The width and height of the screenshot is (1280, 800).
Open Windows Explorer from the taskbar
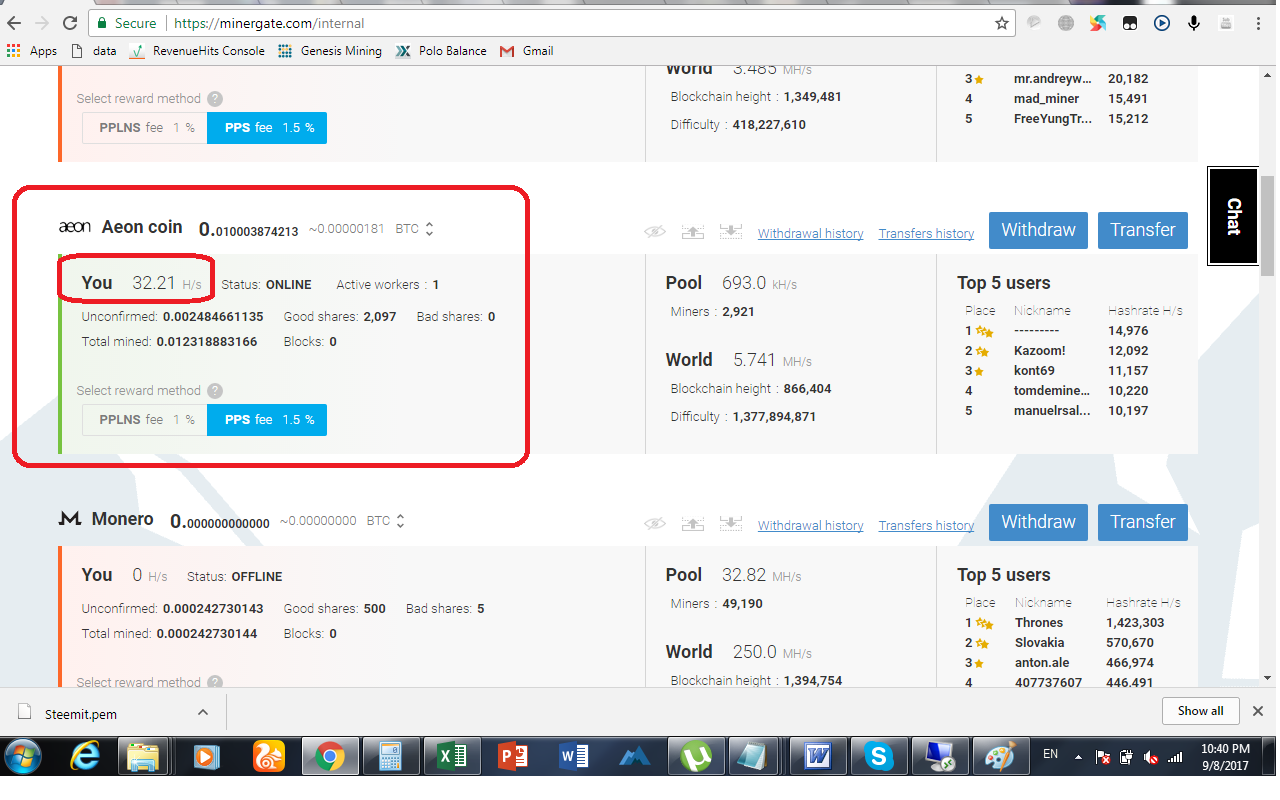point(143,757)
